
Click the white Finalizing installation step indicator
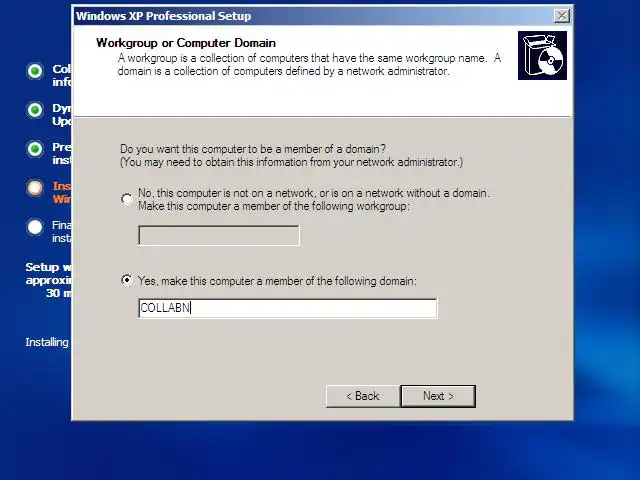tap(35, 227)
